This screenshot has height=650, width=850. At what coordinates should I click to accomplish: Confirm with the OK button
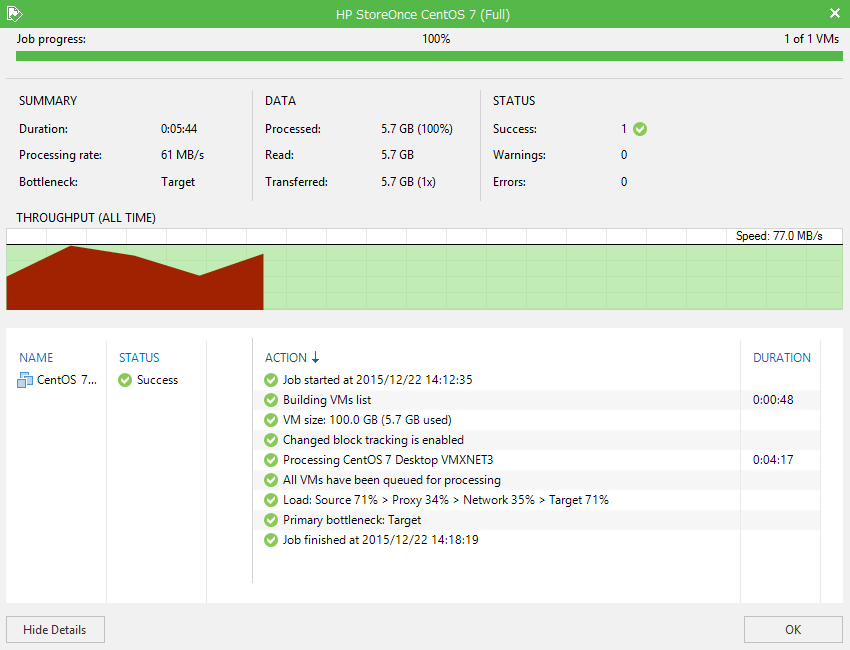tap(793, 629)
